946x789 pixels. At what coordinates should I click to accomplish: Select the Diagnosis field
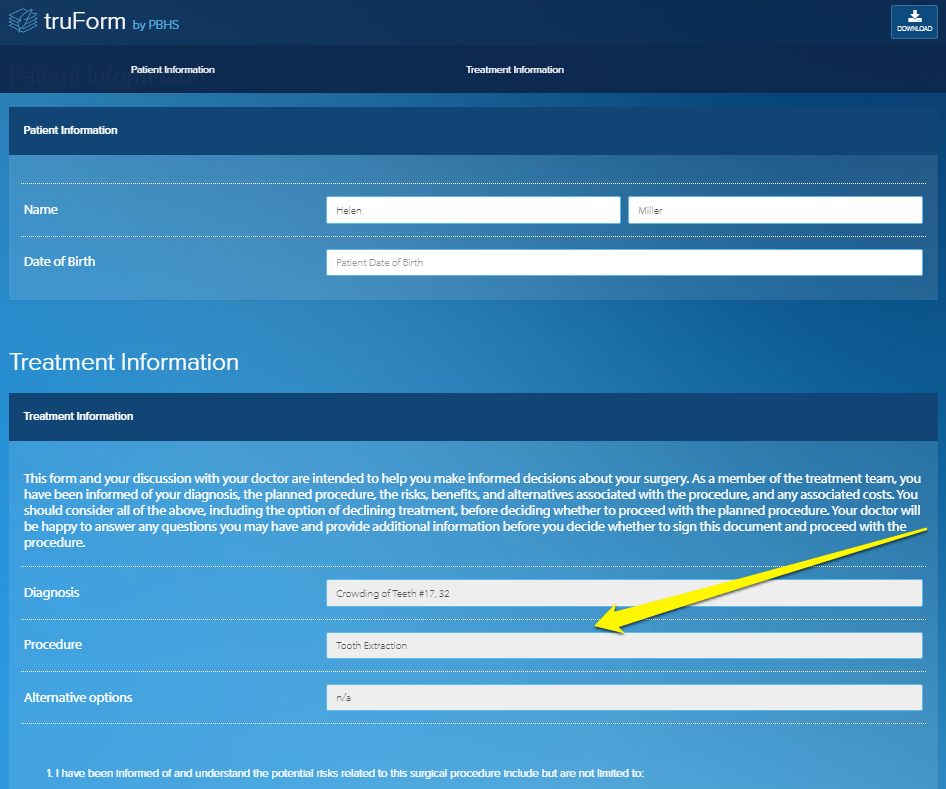(x=623, y=593)
